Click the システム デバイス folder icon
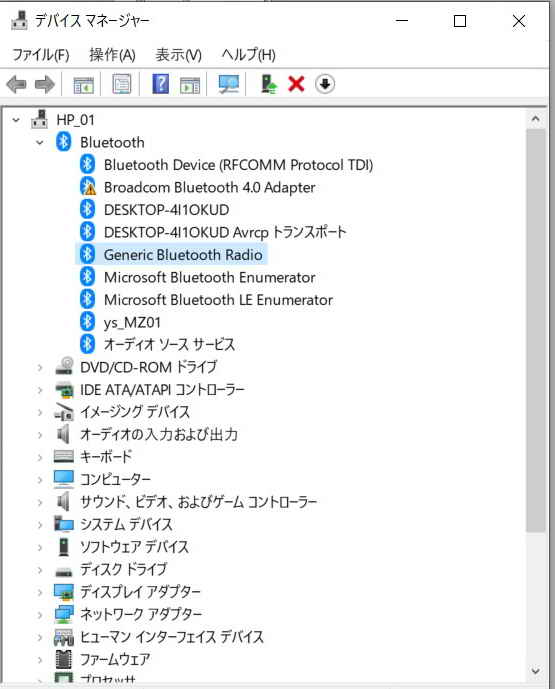The width and height of the screenshot is (555, 689). tap(64, 524)
